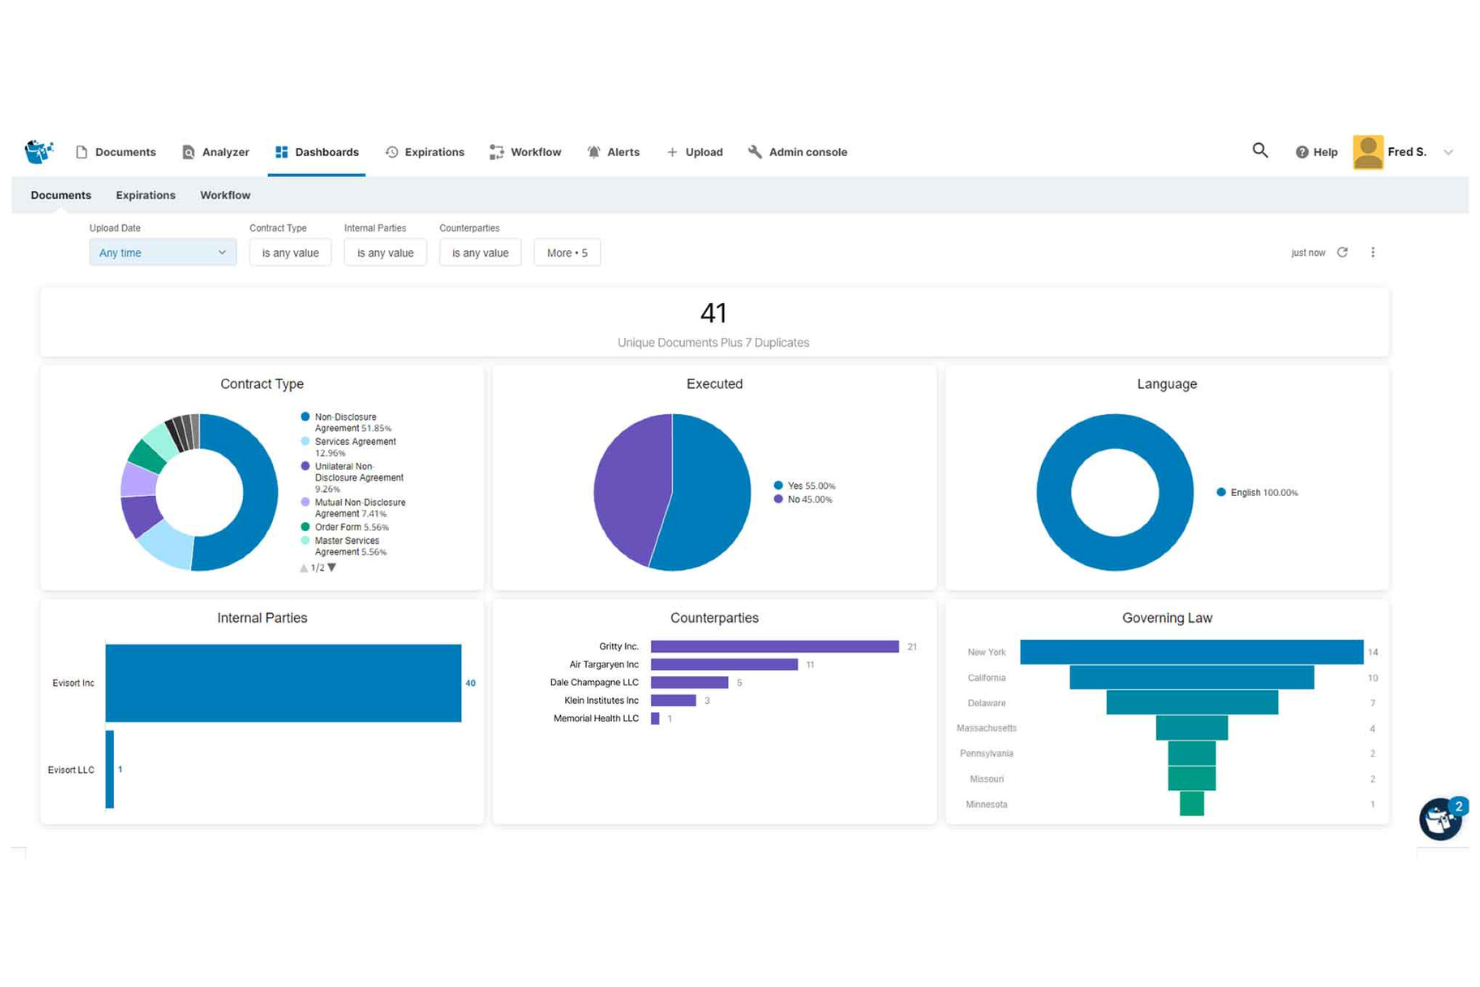
Task: Open the Counterparties 'is any value' filter
Action: pyautogui.click(x=480, y=252)
